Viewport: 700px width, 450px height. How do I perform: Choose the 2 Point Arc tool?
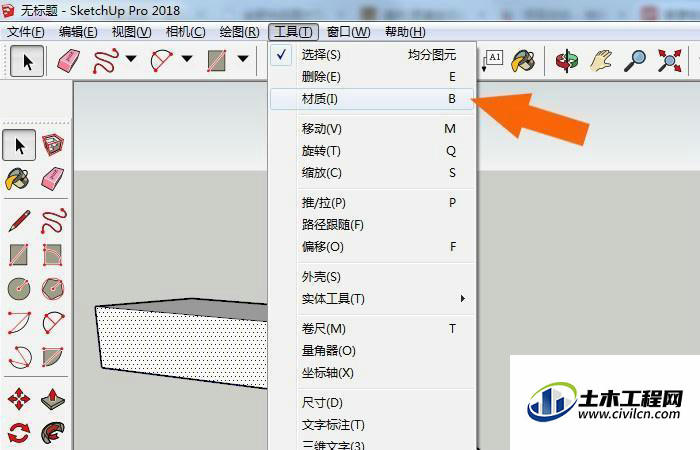click(53, 322)
